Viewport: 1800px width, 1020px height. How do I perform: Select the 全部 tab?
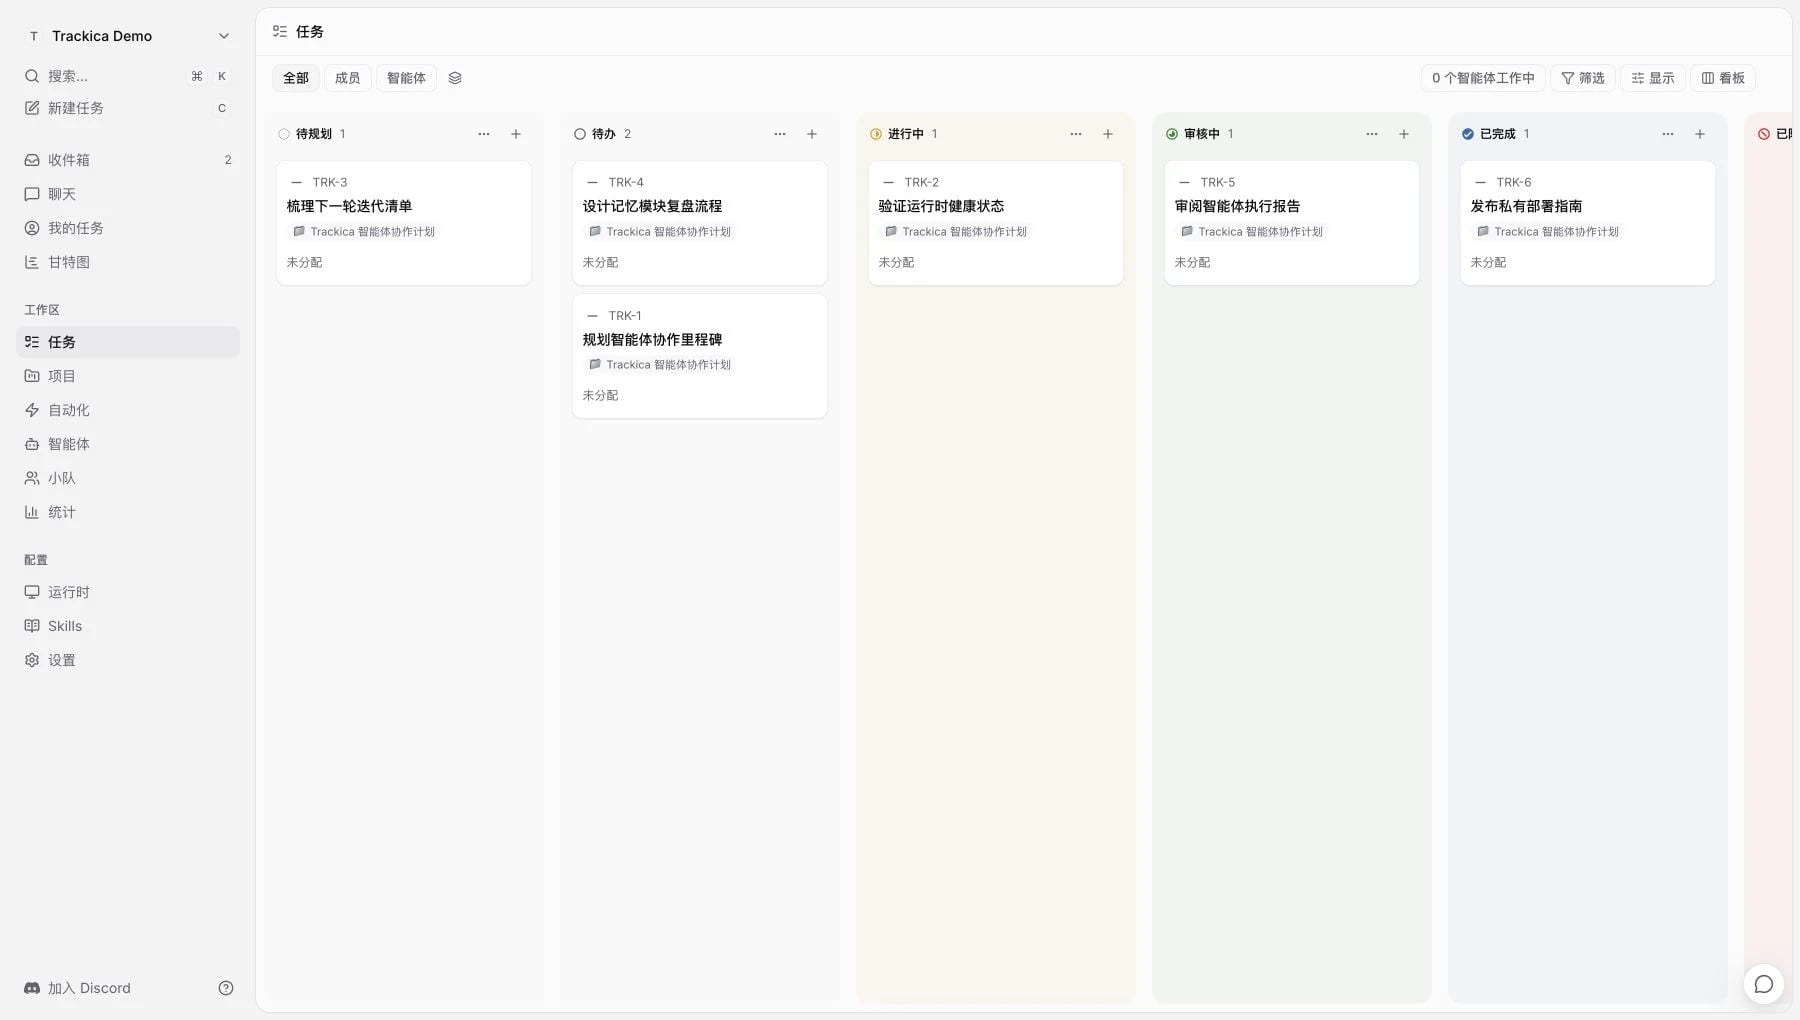coord(296,78)
